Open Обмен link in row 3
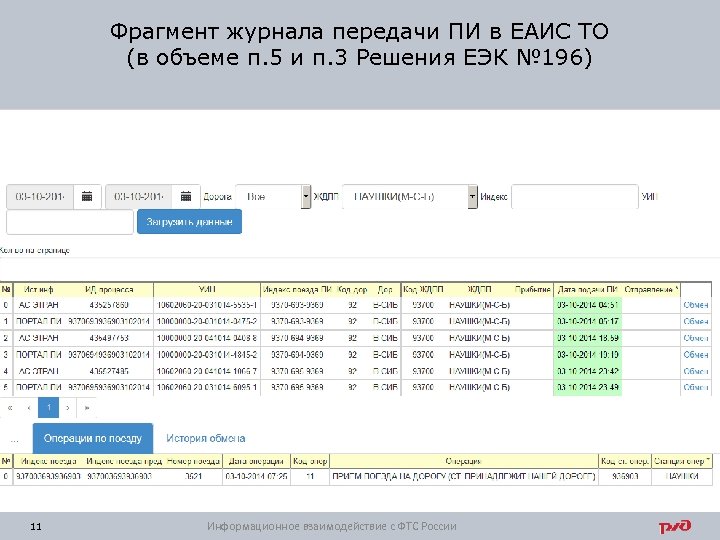This screenshot has height=540, width=720. [x=695, y=354]
